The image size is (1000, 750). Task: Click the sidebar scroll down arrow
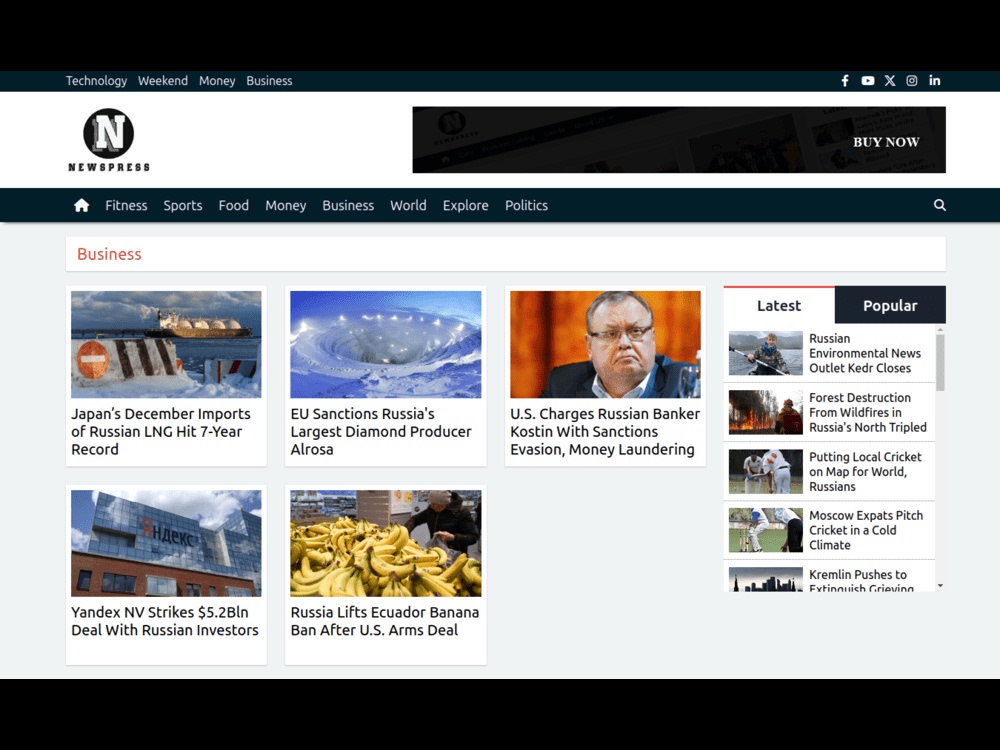coord(940,585)
